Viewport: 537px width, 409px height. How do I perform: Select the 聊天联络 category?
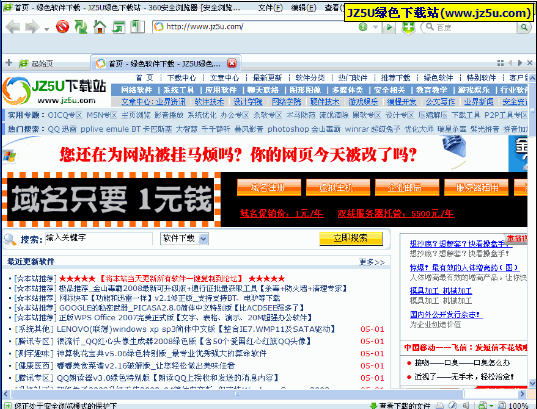263,90
